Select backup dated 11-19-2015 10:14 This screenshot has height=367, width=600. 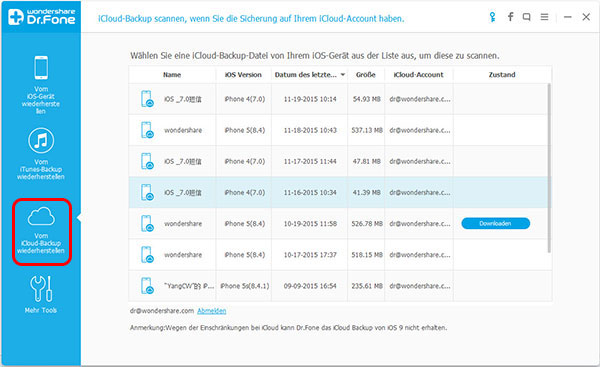pyautogui.click(x=339, y=99)
